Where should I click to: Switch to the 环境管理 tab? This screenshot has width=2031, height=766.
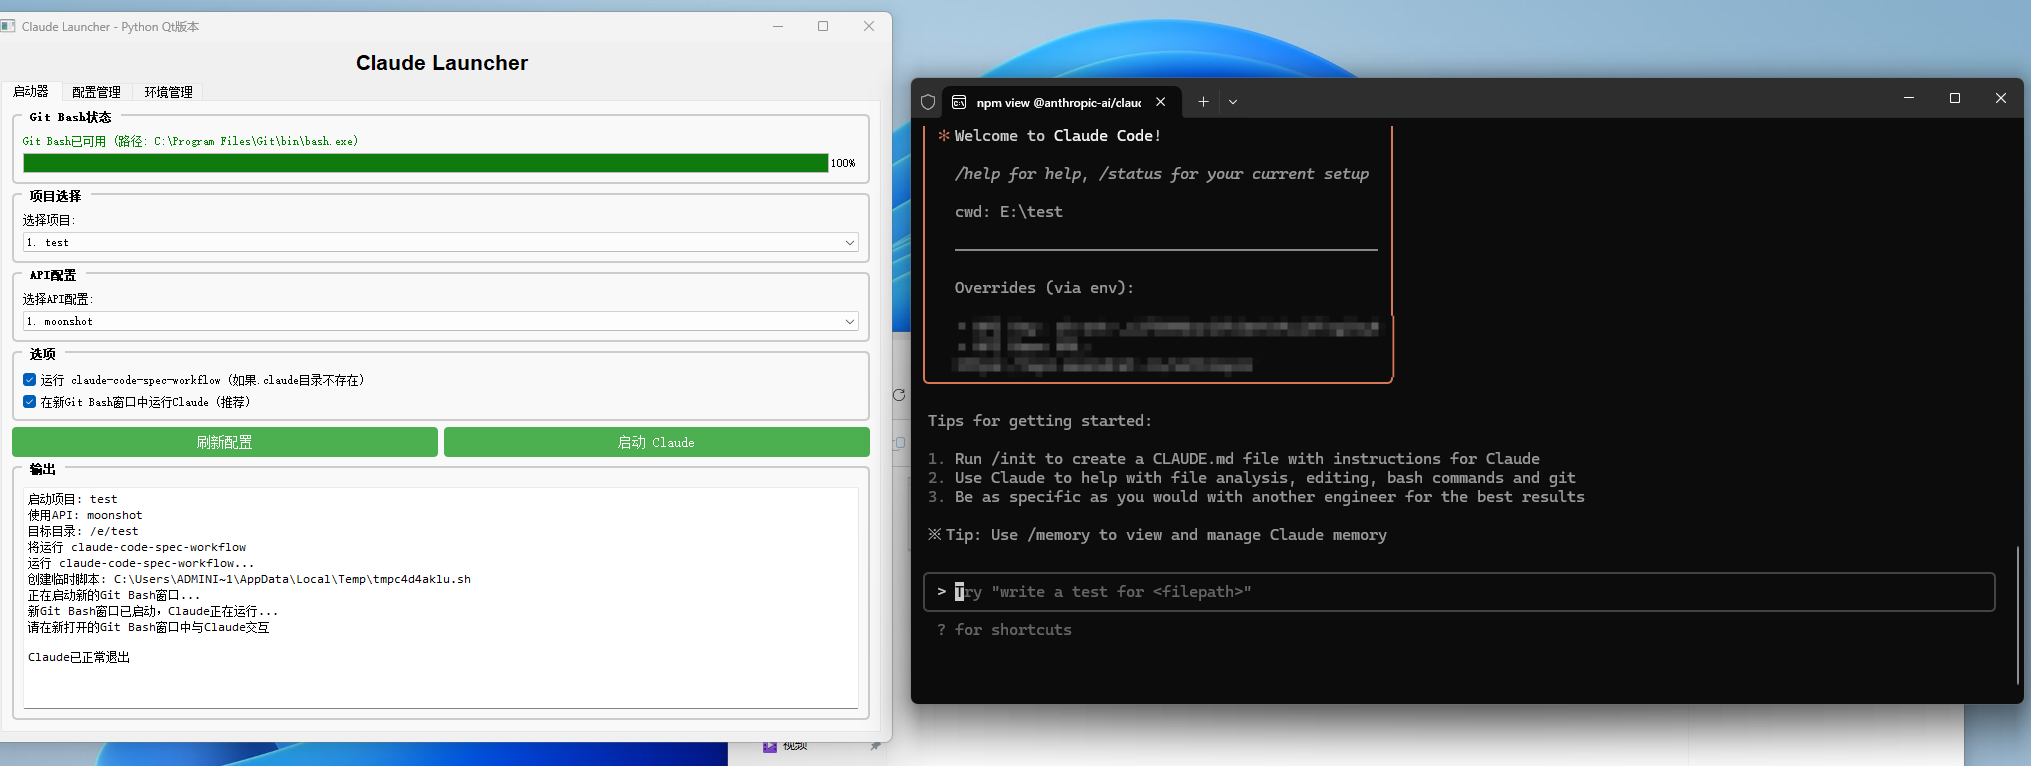pyautogui.click(x=168, y=92)
